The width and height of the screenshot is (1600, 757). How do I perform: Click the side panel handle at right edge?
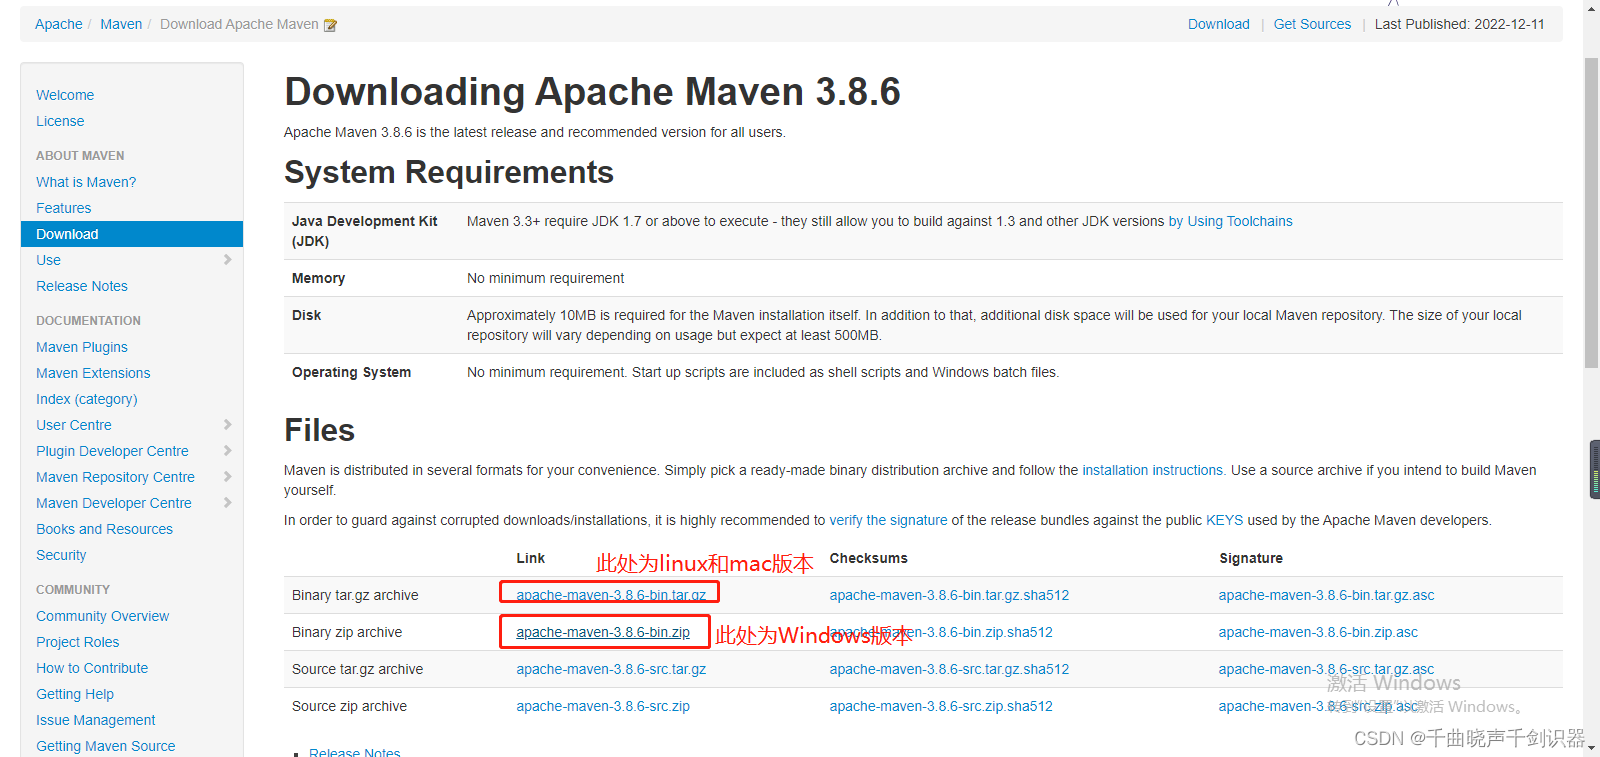[1595, 469]
